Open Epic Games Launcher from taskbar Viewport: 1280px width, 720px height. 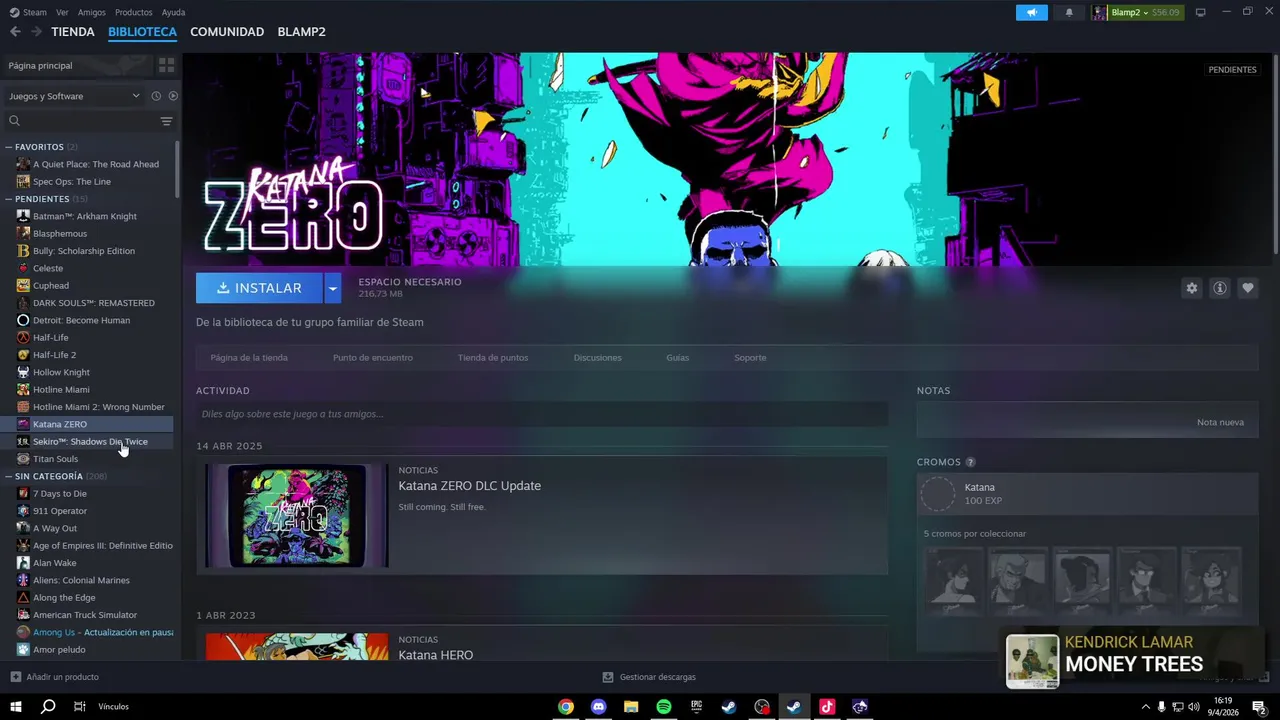[696, 707]
